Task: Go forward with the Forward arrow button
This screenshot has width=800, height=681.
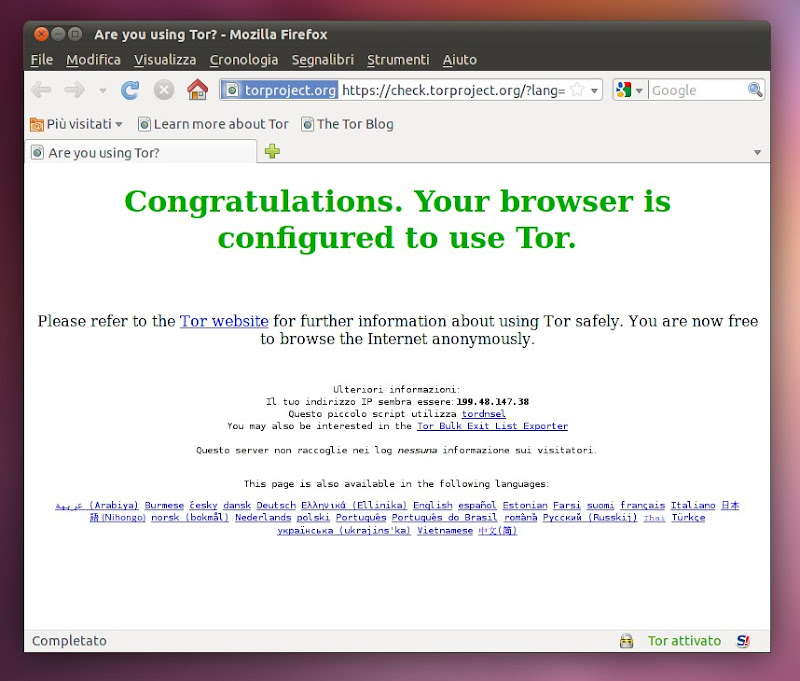Action: point(74,90)
